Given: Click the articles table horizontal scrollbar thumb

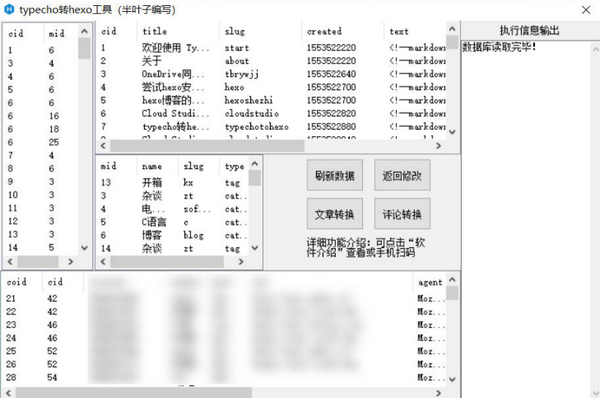Looking at the screenshot, I should 207,146.
